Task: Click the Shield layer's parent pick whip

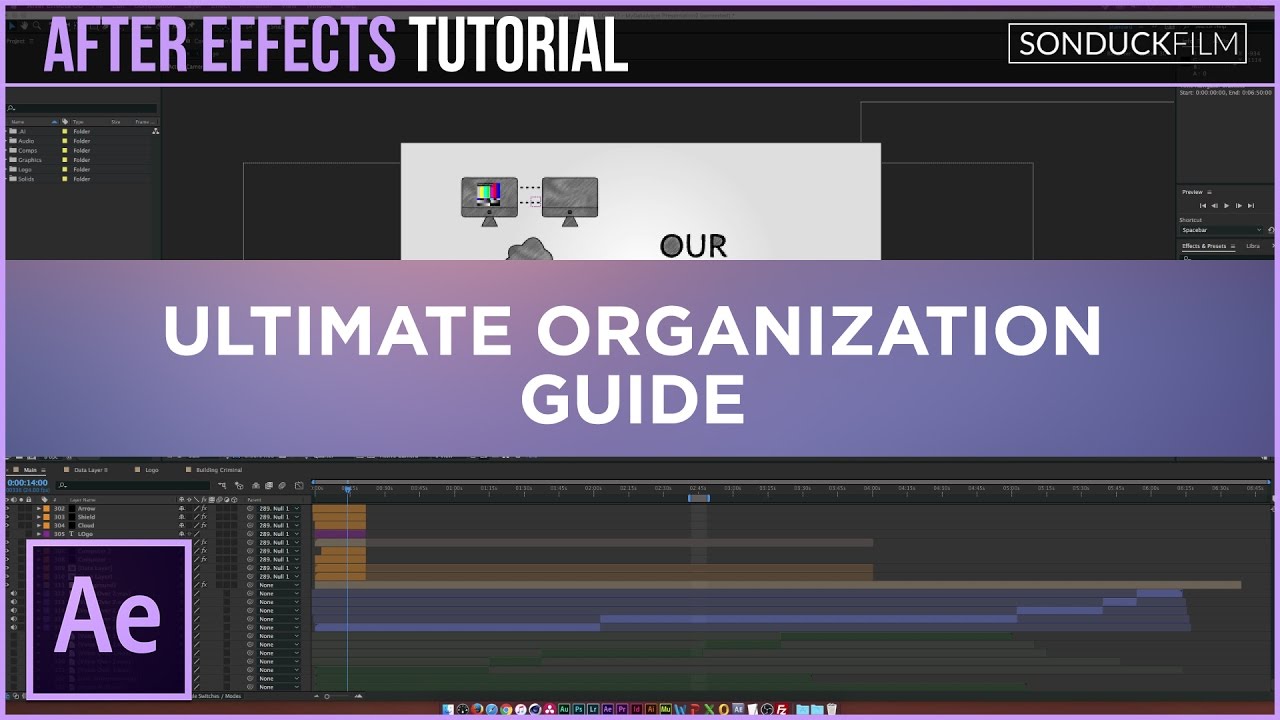Action: pos(250,517)
